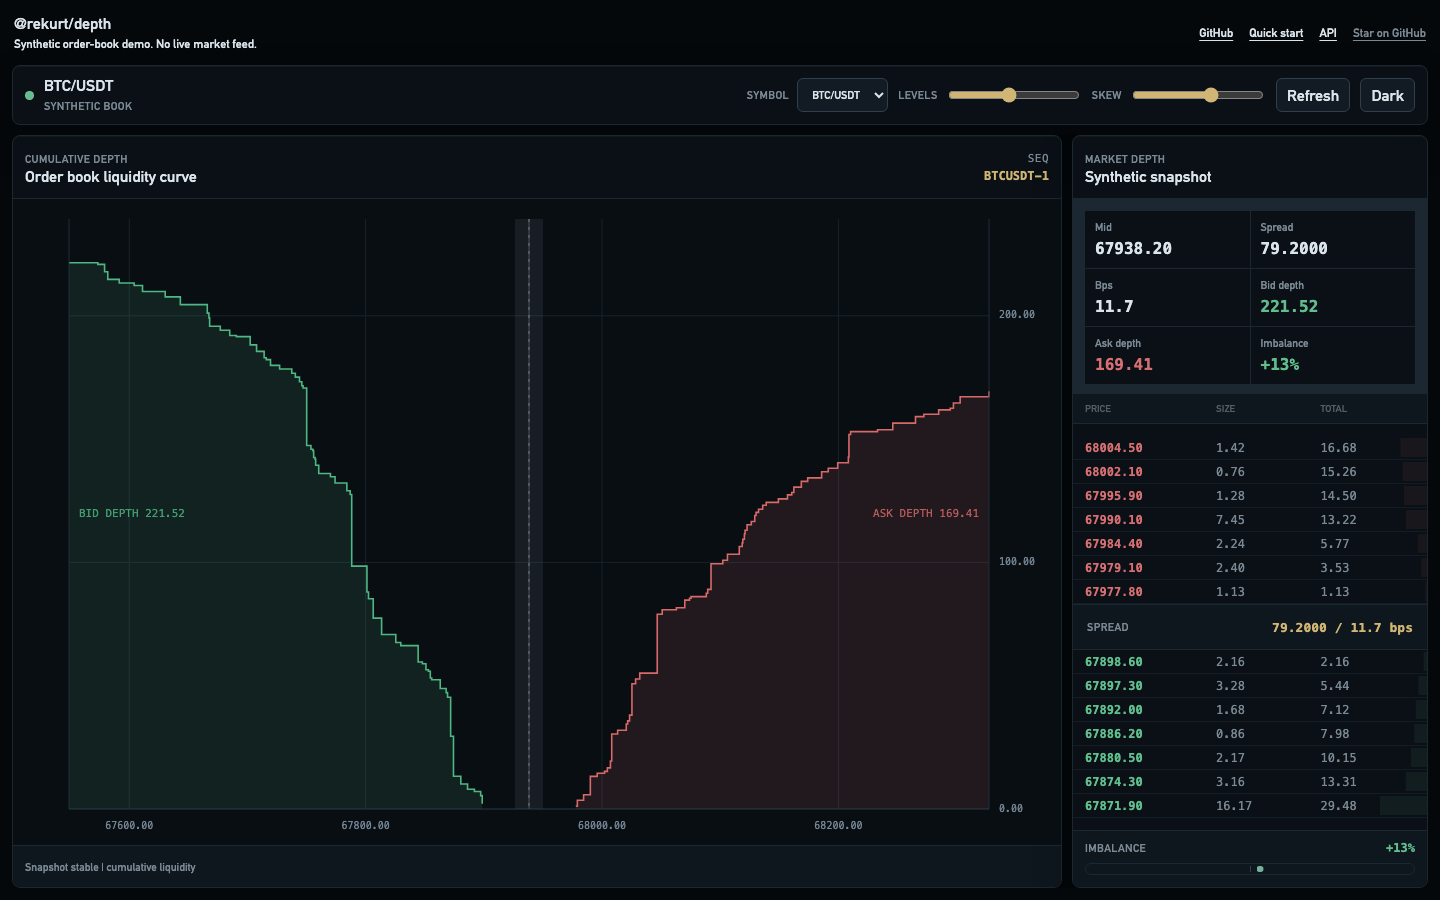The image size is (1440, 900).
Task: Click the Order book liquidity curve heading
Action: pyautogui.click(x=111, y=177)
